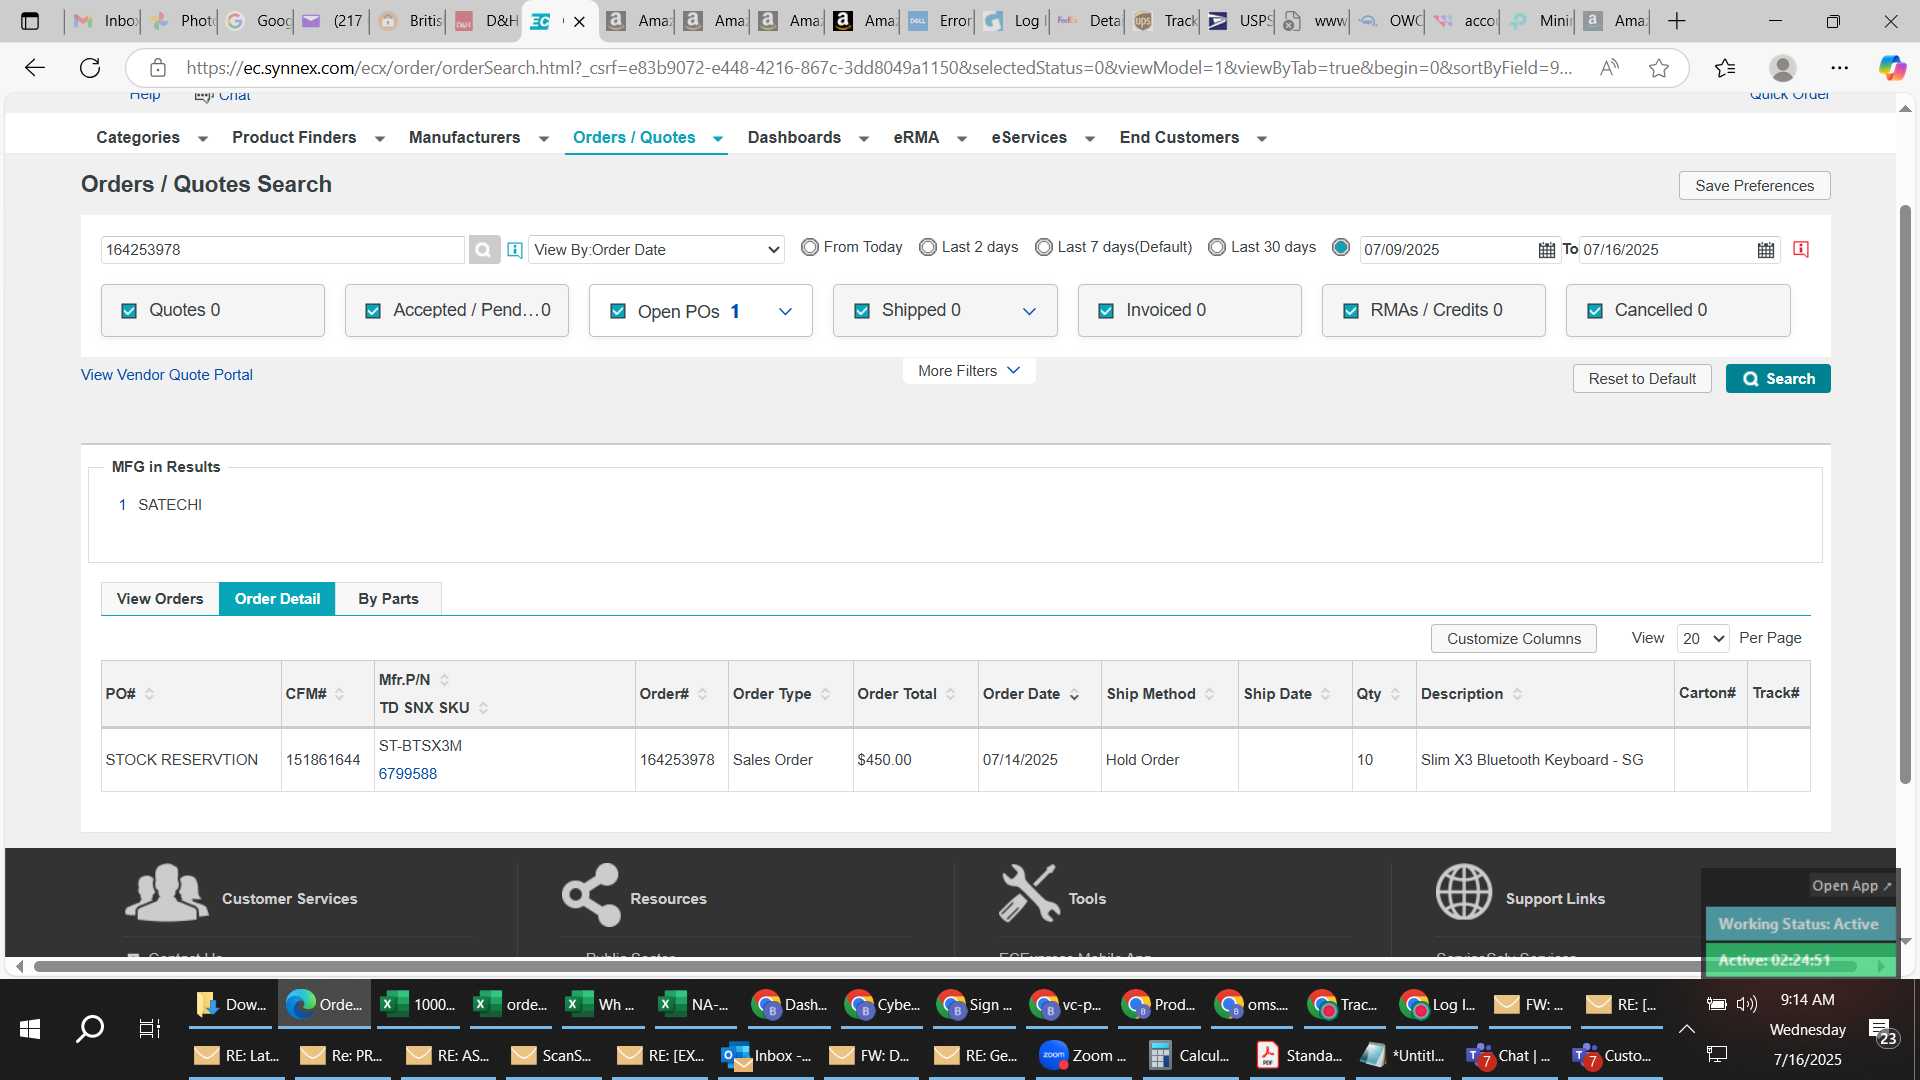The height and width of the screenshot is (1080, 1920).
Task: Toggle the Accepted / Pending checkbox
Action: point(373,311)
